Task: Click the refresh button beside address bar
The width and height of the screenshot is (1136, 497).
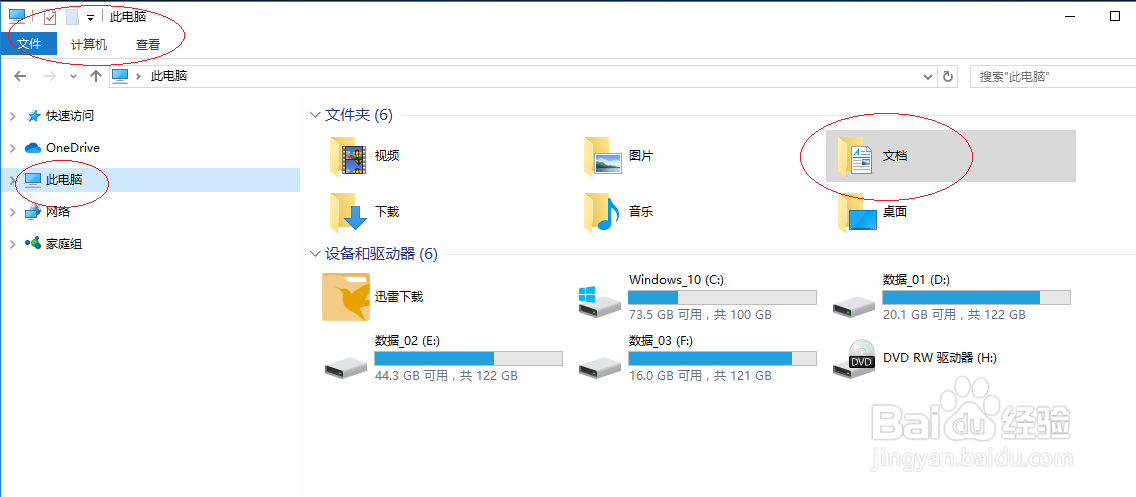Action: [947, 76]
